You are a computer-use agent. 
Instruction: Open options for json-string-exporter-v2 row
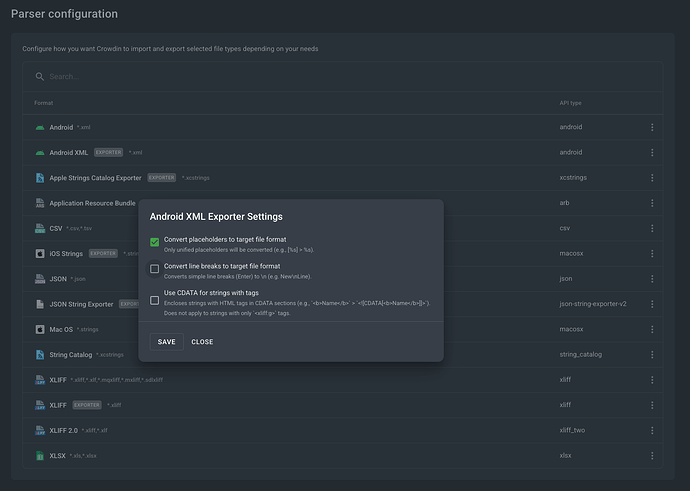coord(652,304)
